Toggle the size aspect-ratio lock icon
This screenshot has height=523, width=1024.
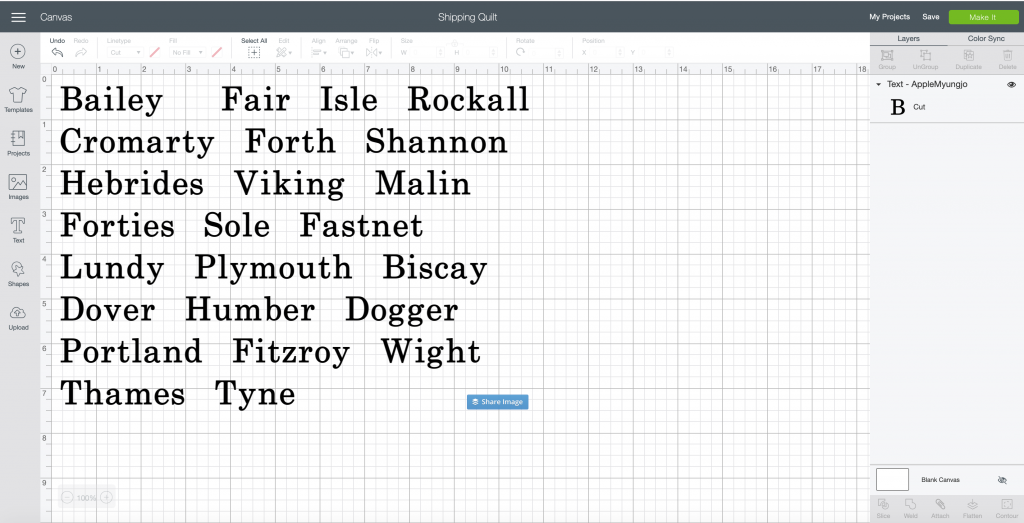click(455, 44)
